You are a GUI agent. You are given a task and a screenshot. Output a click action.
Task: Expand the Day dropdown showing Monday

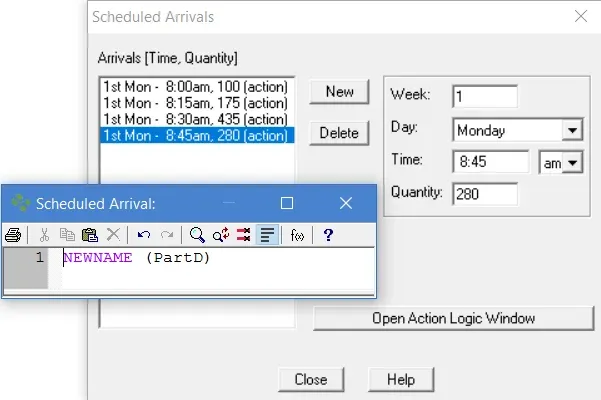(572, 130)
